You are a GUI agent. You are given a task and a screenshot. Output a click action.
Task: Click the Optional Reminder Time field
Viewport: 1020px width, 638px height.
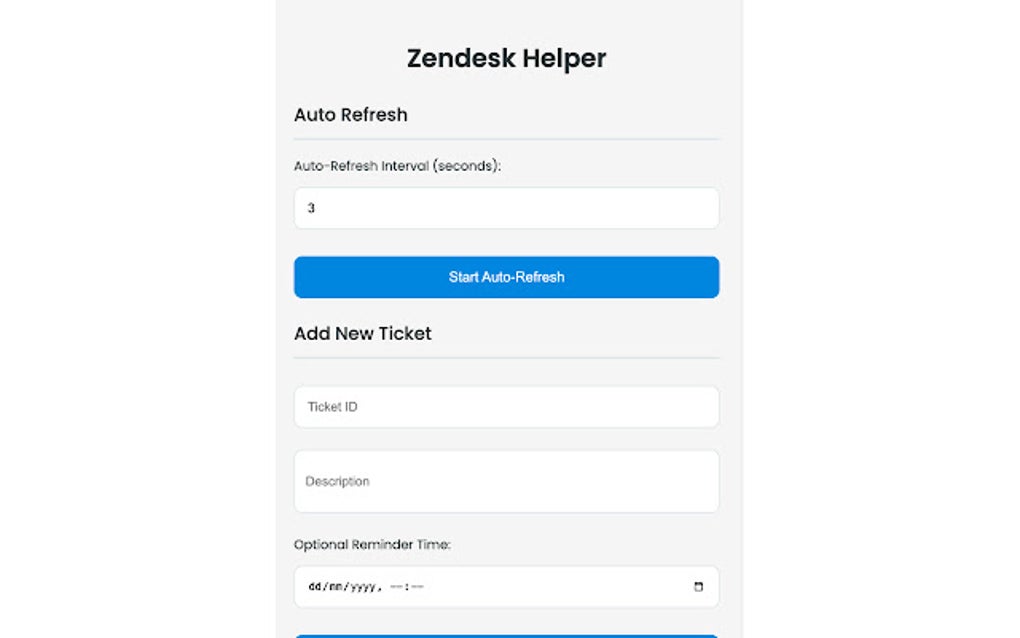coord(505,587)
